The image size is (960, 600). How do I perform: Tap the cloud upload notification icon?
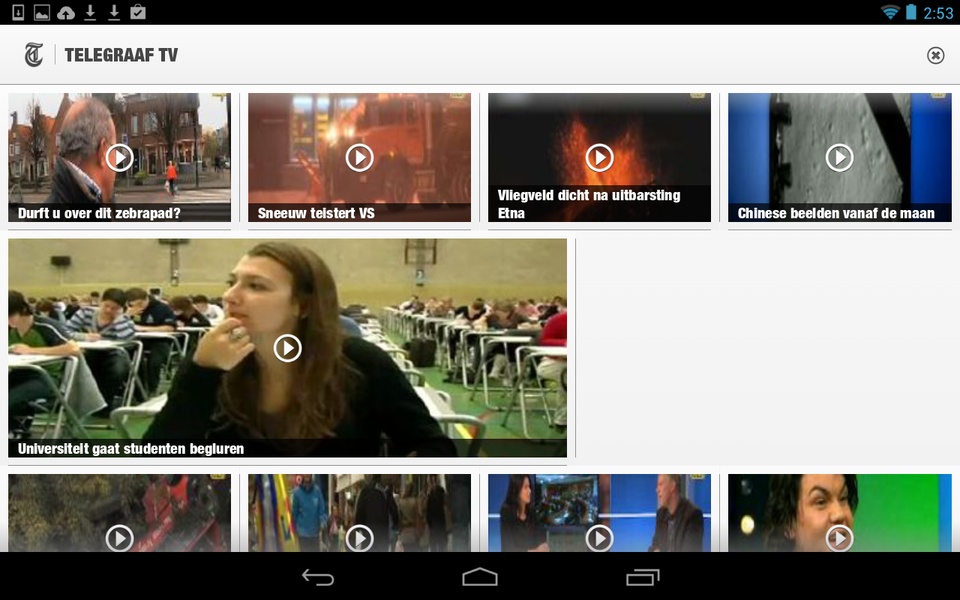66,12
